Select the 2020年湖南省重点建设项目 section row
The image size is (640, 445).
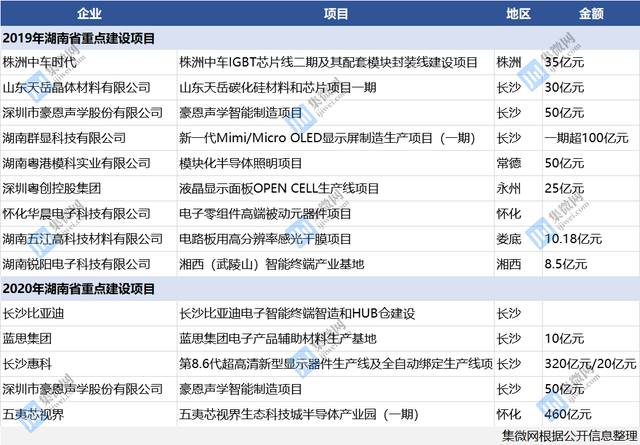pyautogui.click(x=320, y=289)
